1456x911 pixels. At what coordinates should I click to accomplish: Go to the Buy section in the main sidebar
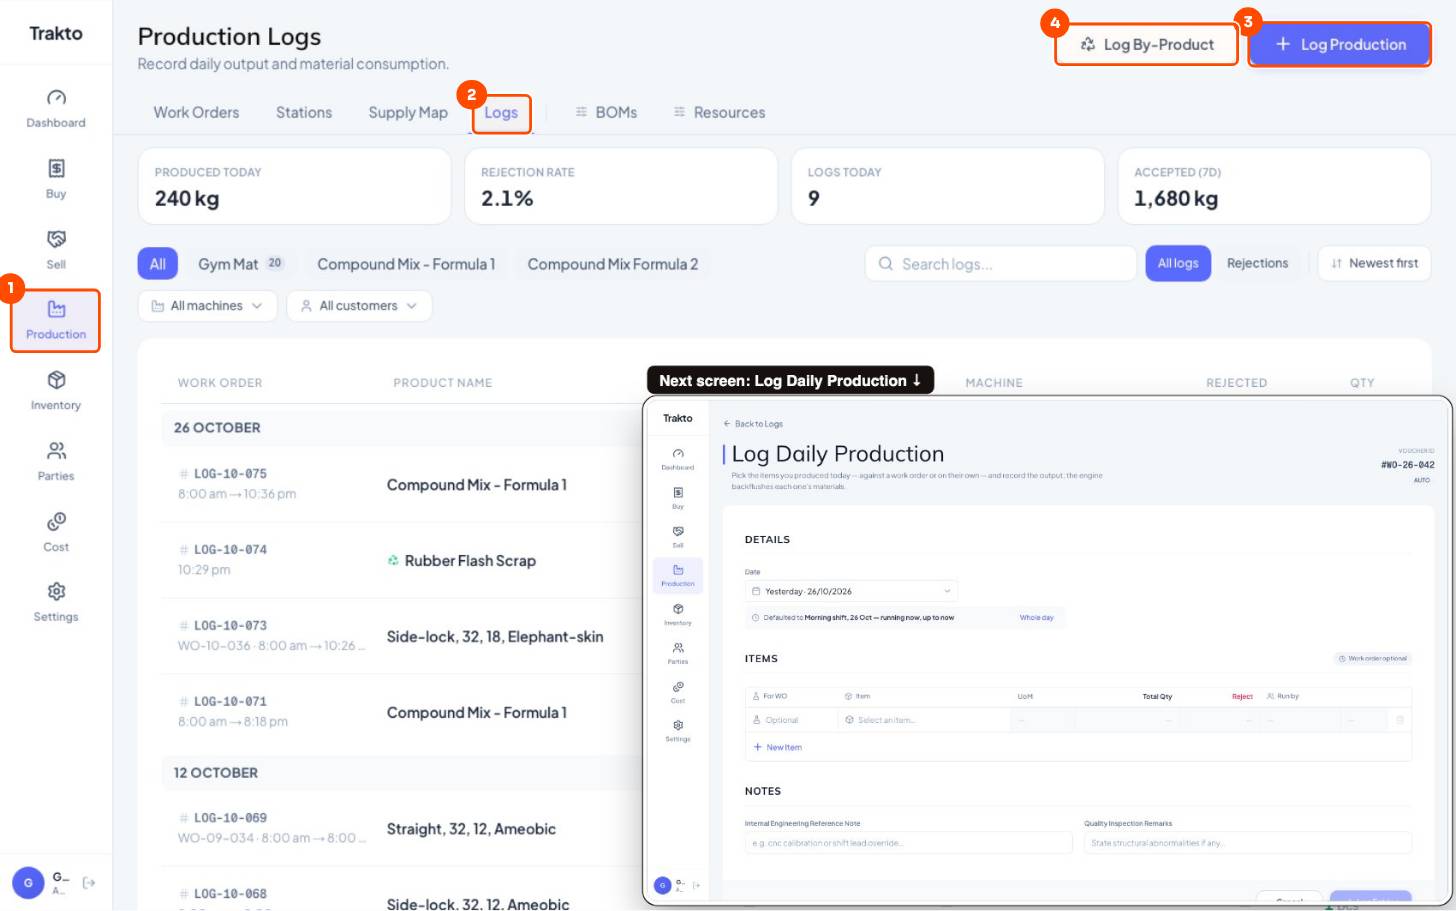pos(56,178)
